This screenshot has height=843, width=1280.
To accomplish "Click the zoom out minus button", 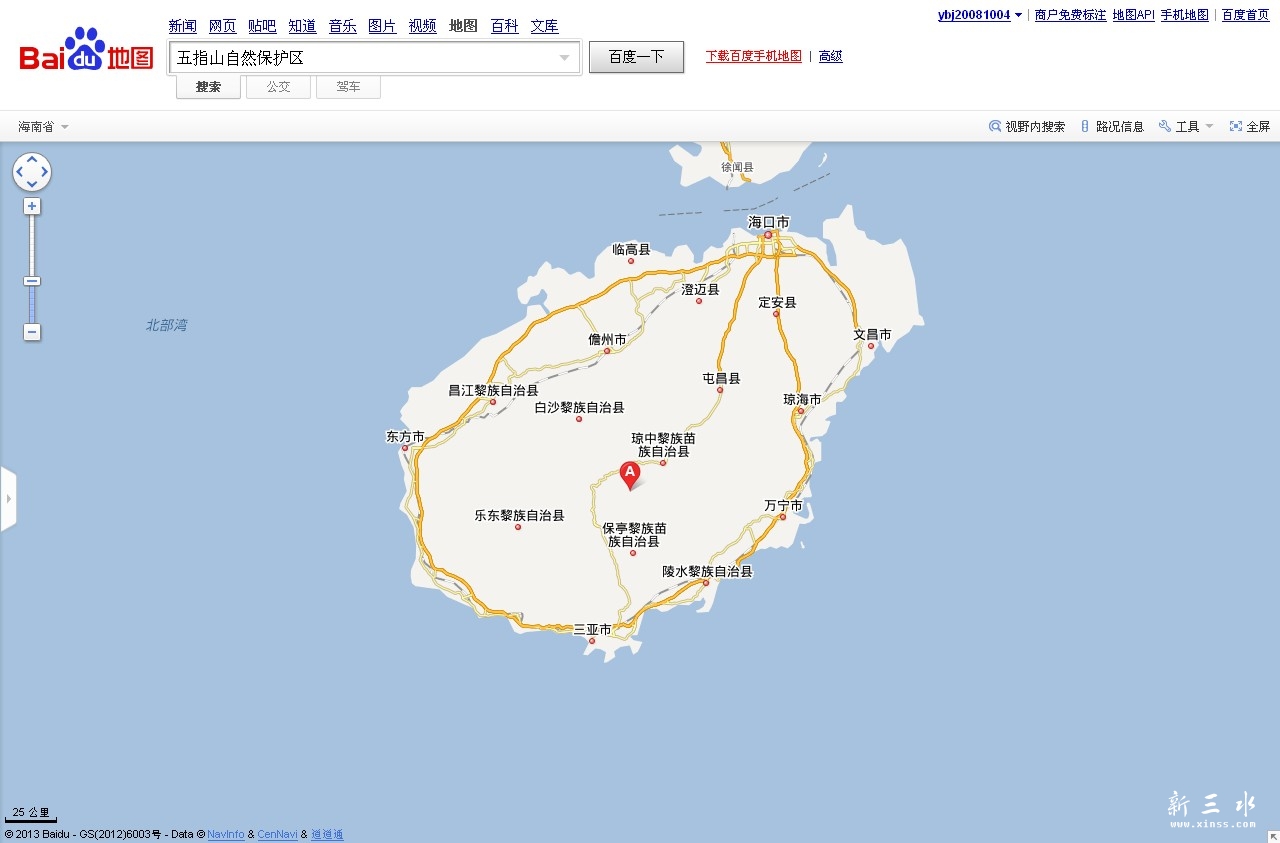I will [x=32, y=332].
